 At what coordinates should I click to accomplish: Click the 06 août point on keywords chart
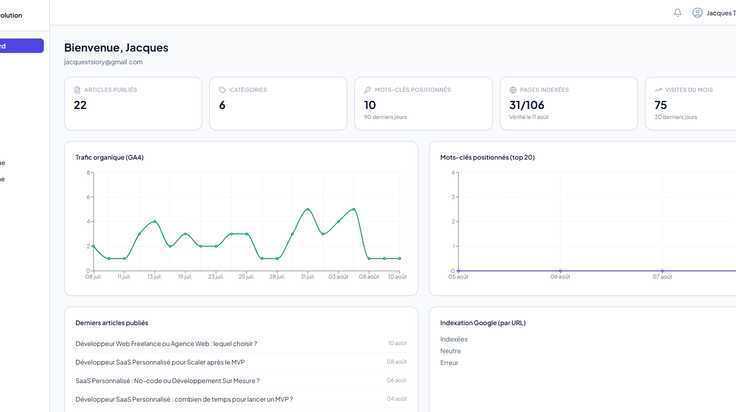560,271
